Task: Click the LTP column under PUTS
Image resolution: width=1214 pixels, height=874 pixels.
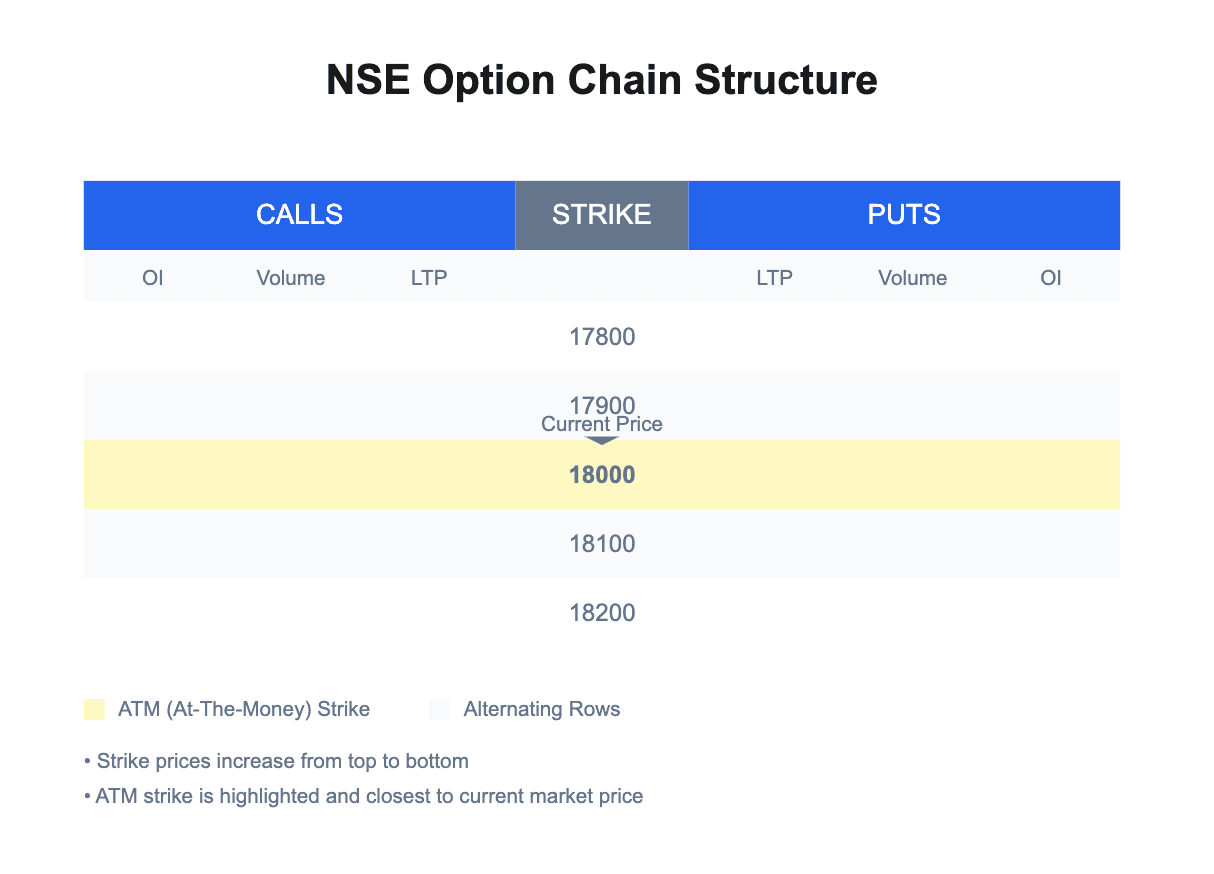Action: [x=775, y=278]
